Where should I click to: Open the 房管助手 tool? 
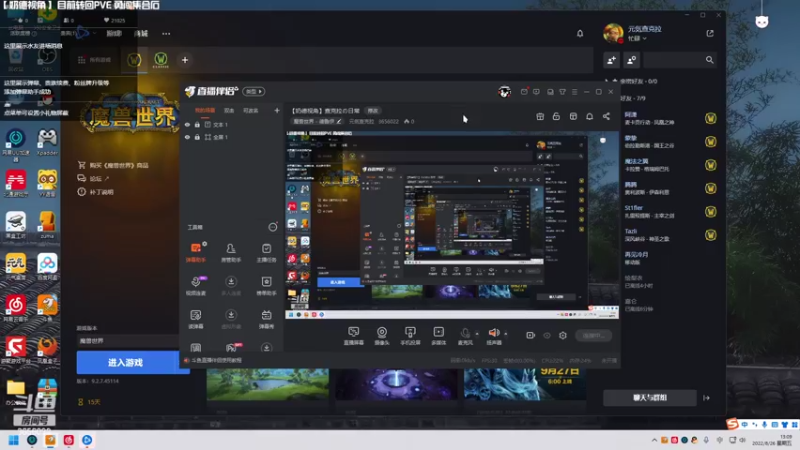point(231,253)
